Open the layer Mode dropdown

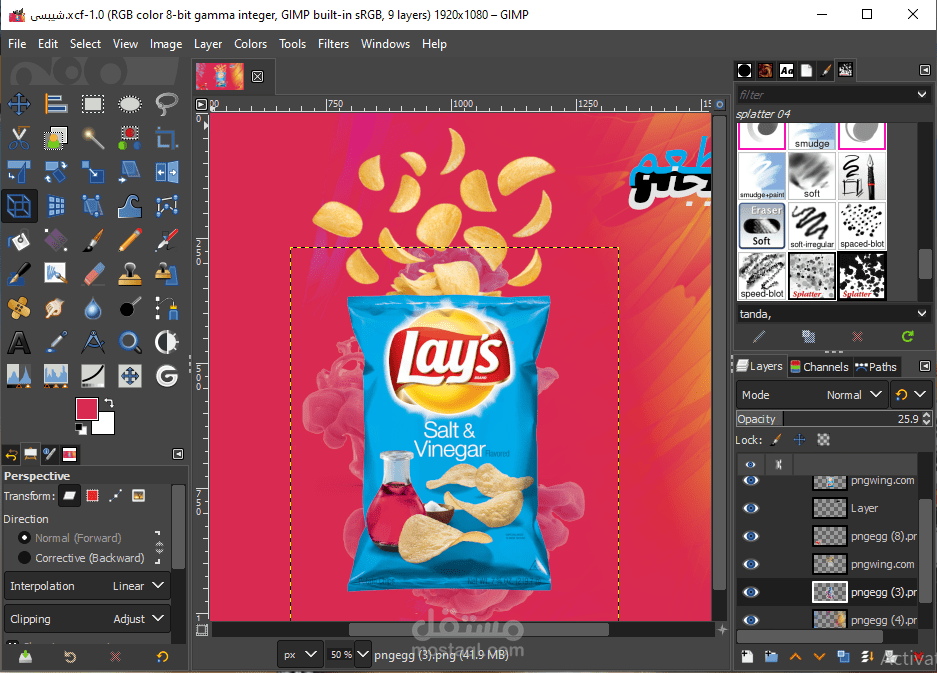point(812,395)
